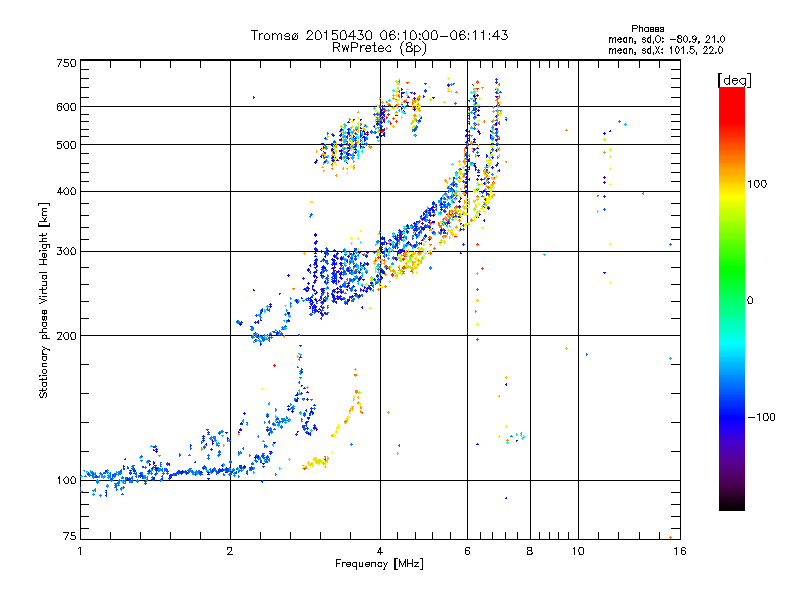
Task: Click the 16 tick label on the frequency axis
Action: [679, 551]
